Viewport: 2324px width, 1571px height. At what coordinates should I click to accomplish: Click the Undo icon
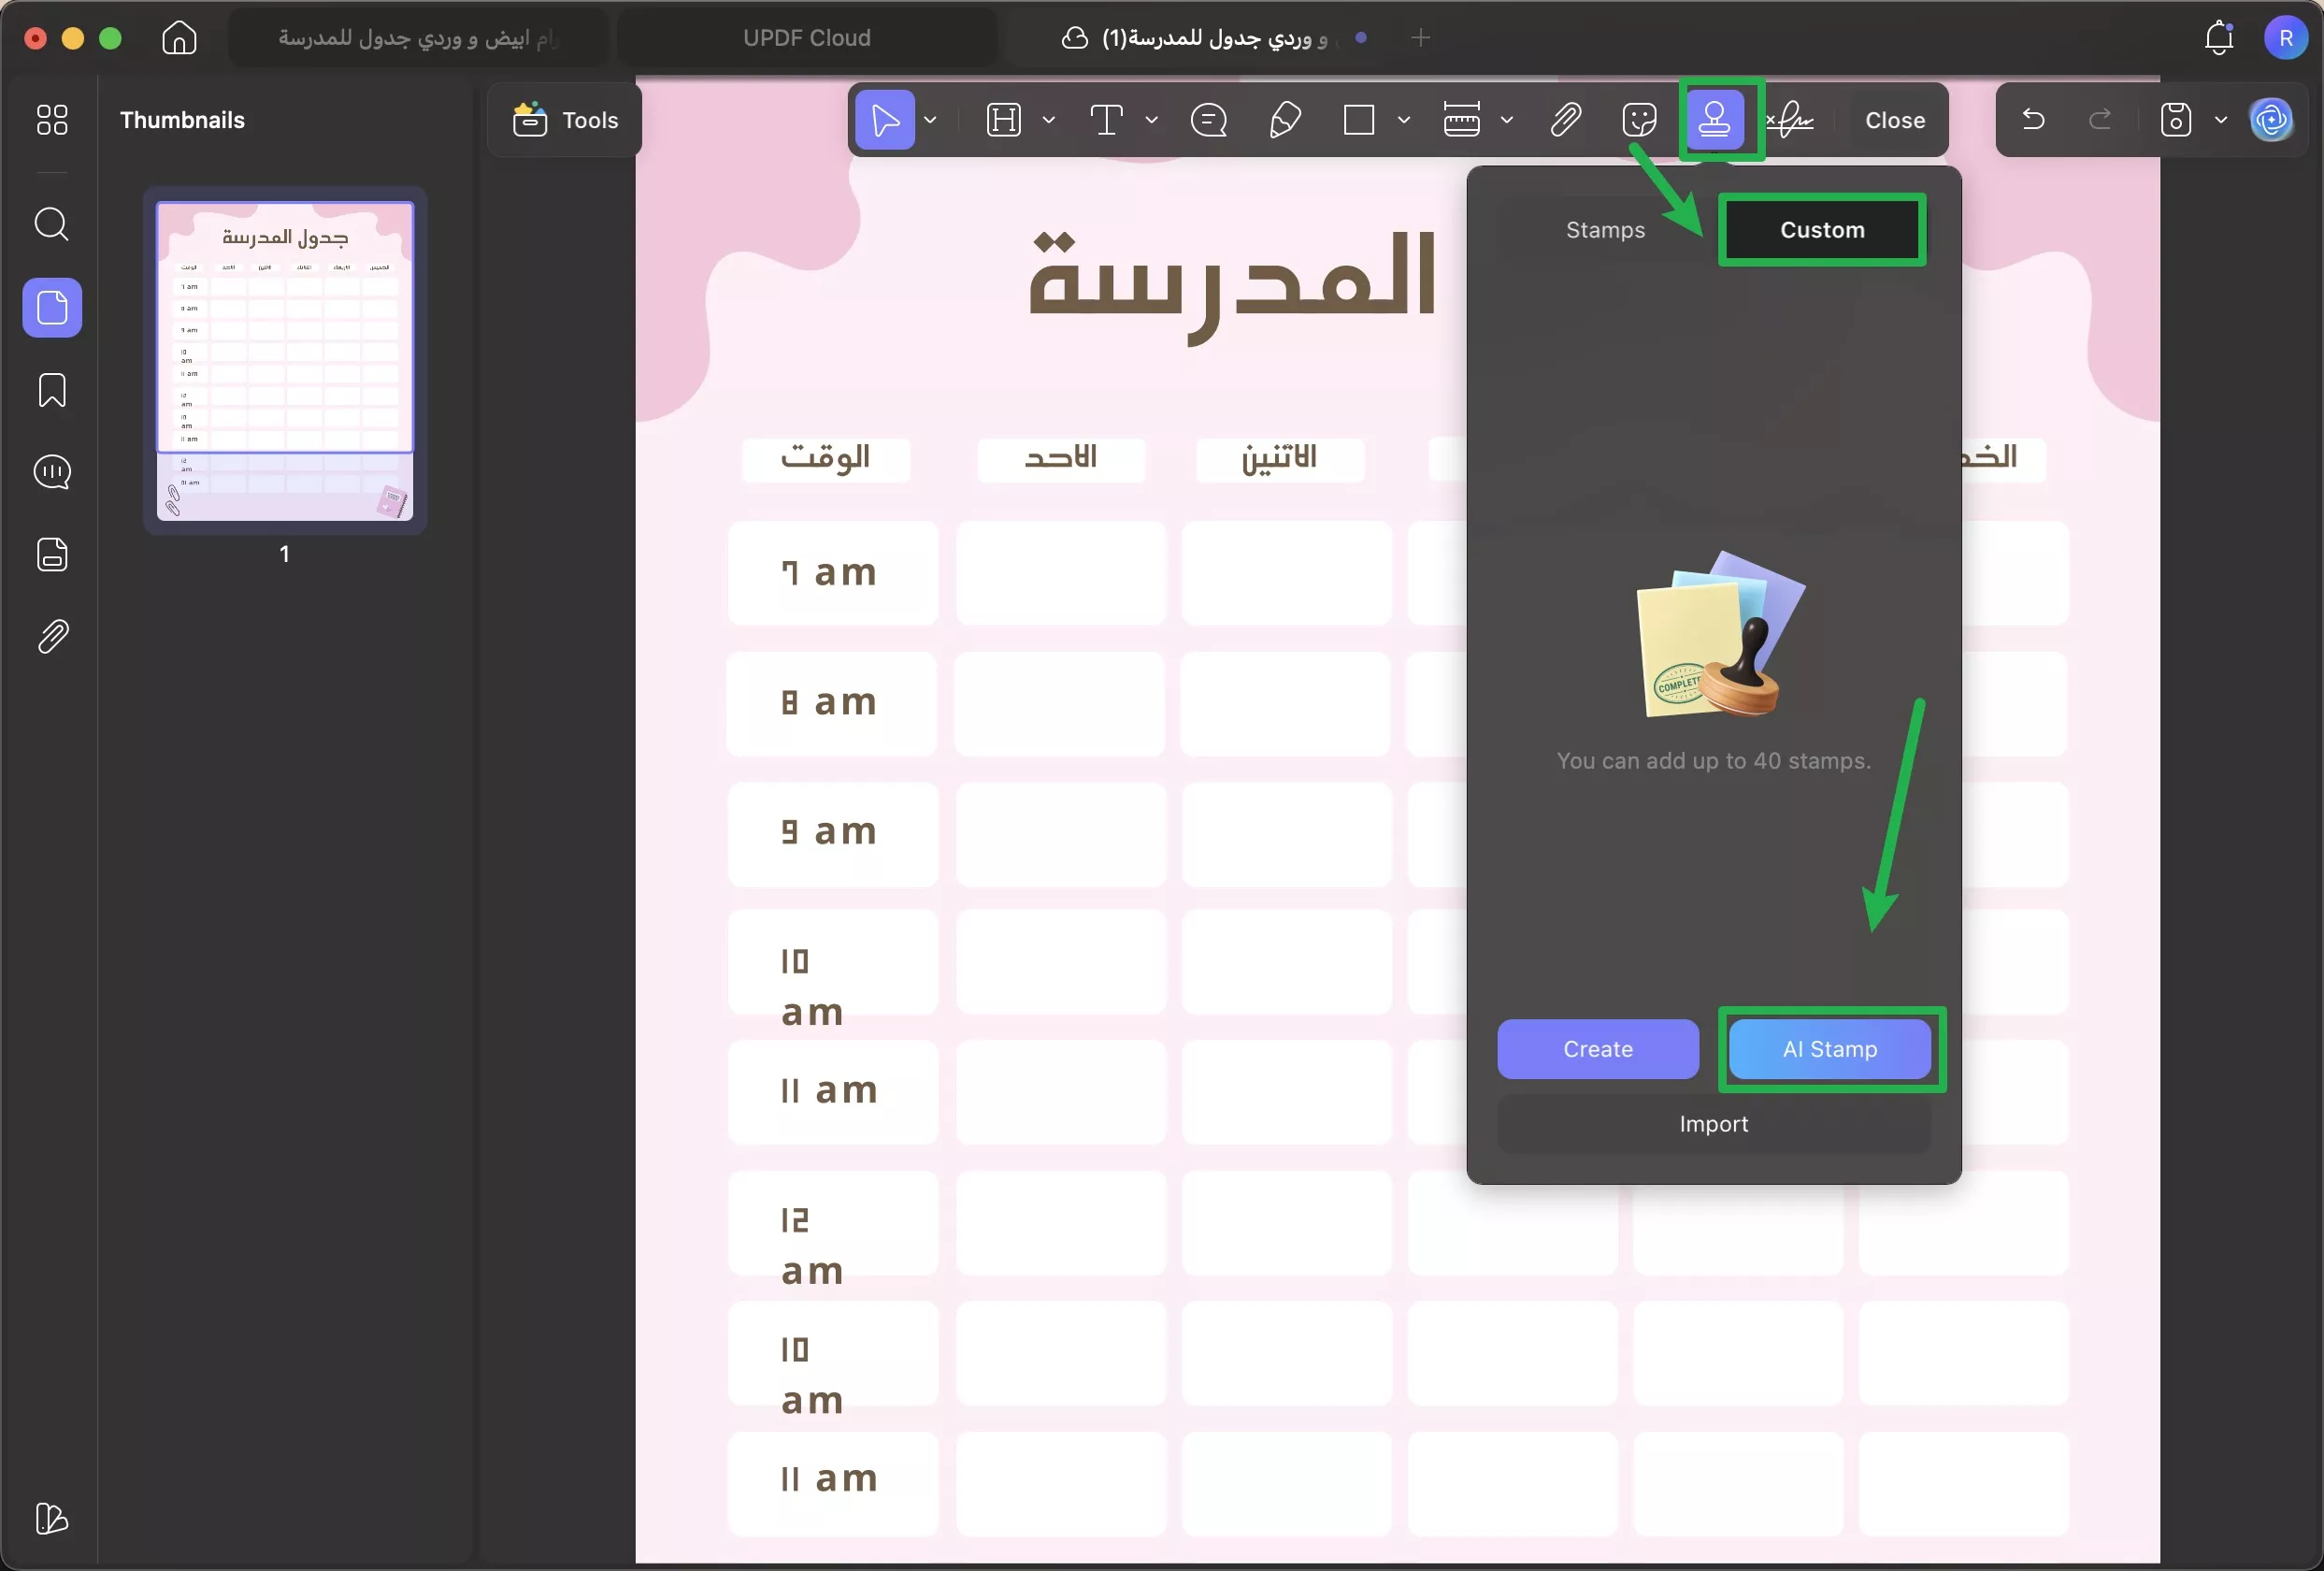coord(2033,120)
